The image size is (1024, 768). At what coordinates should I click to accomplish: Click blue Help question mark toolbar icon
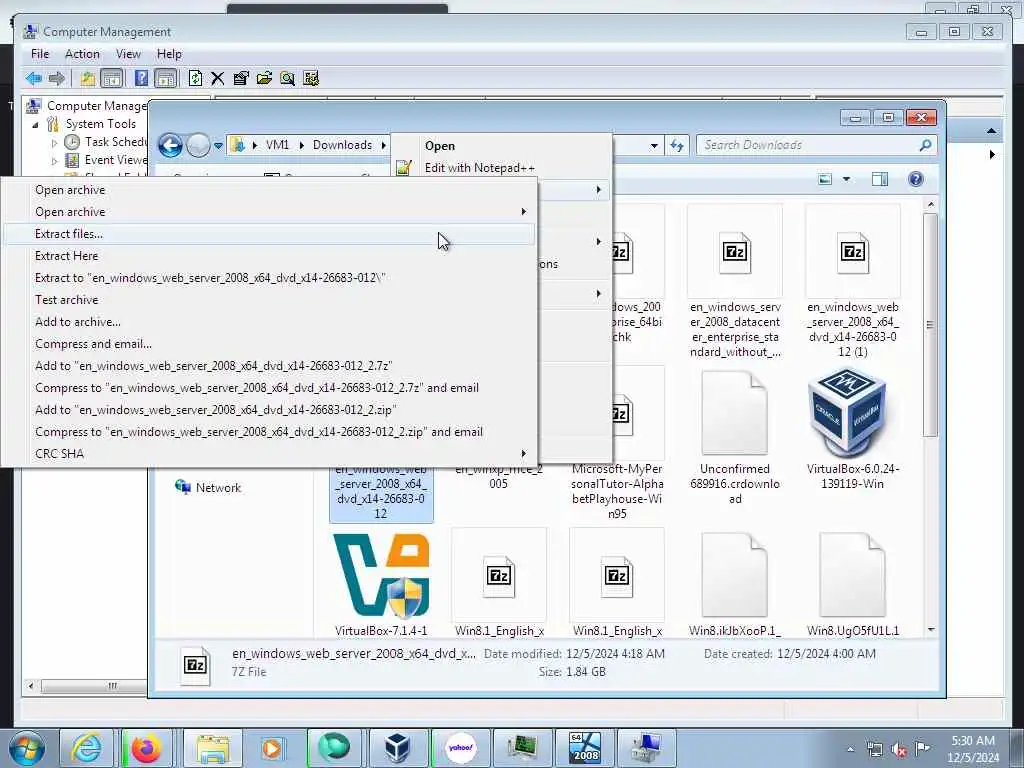(x=141, y=78)
